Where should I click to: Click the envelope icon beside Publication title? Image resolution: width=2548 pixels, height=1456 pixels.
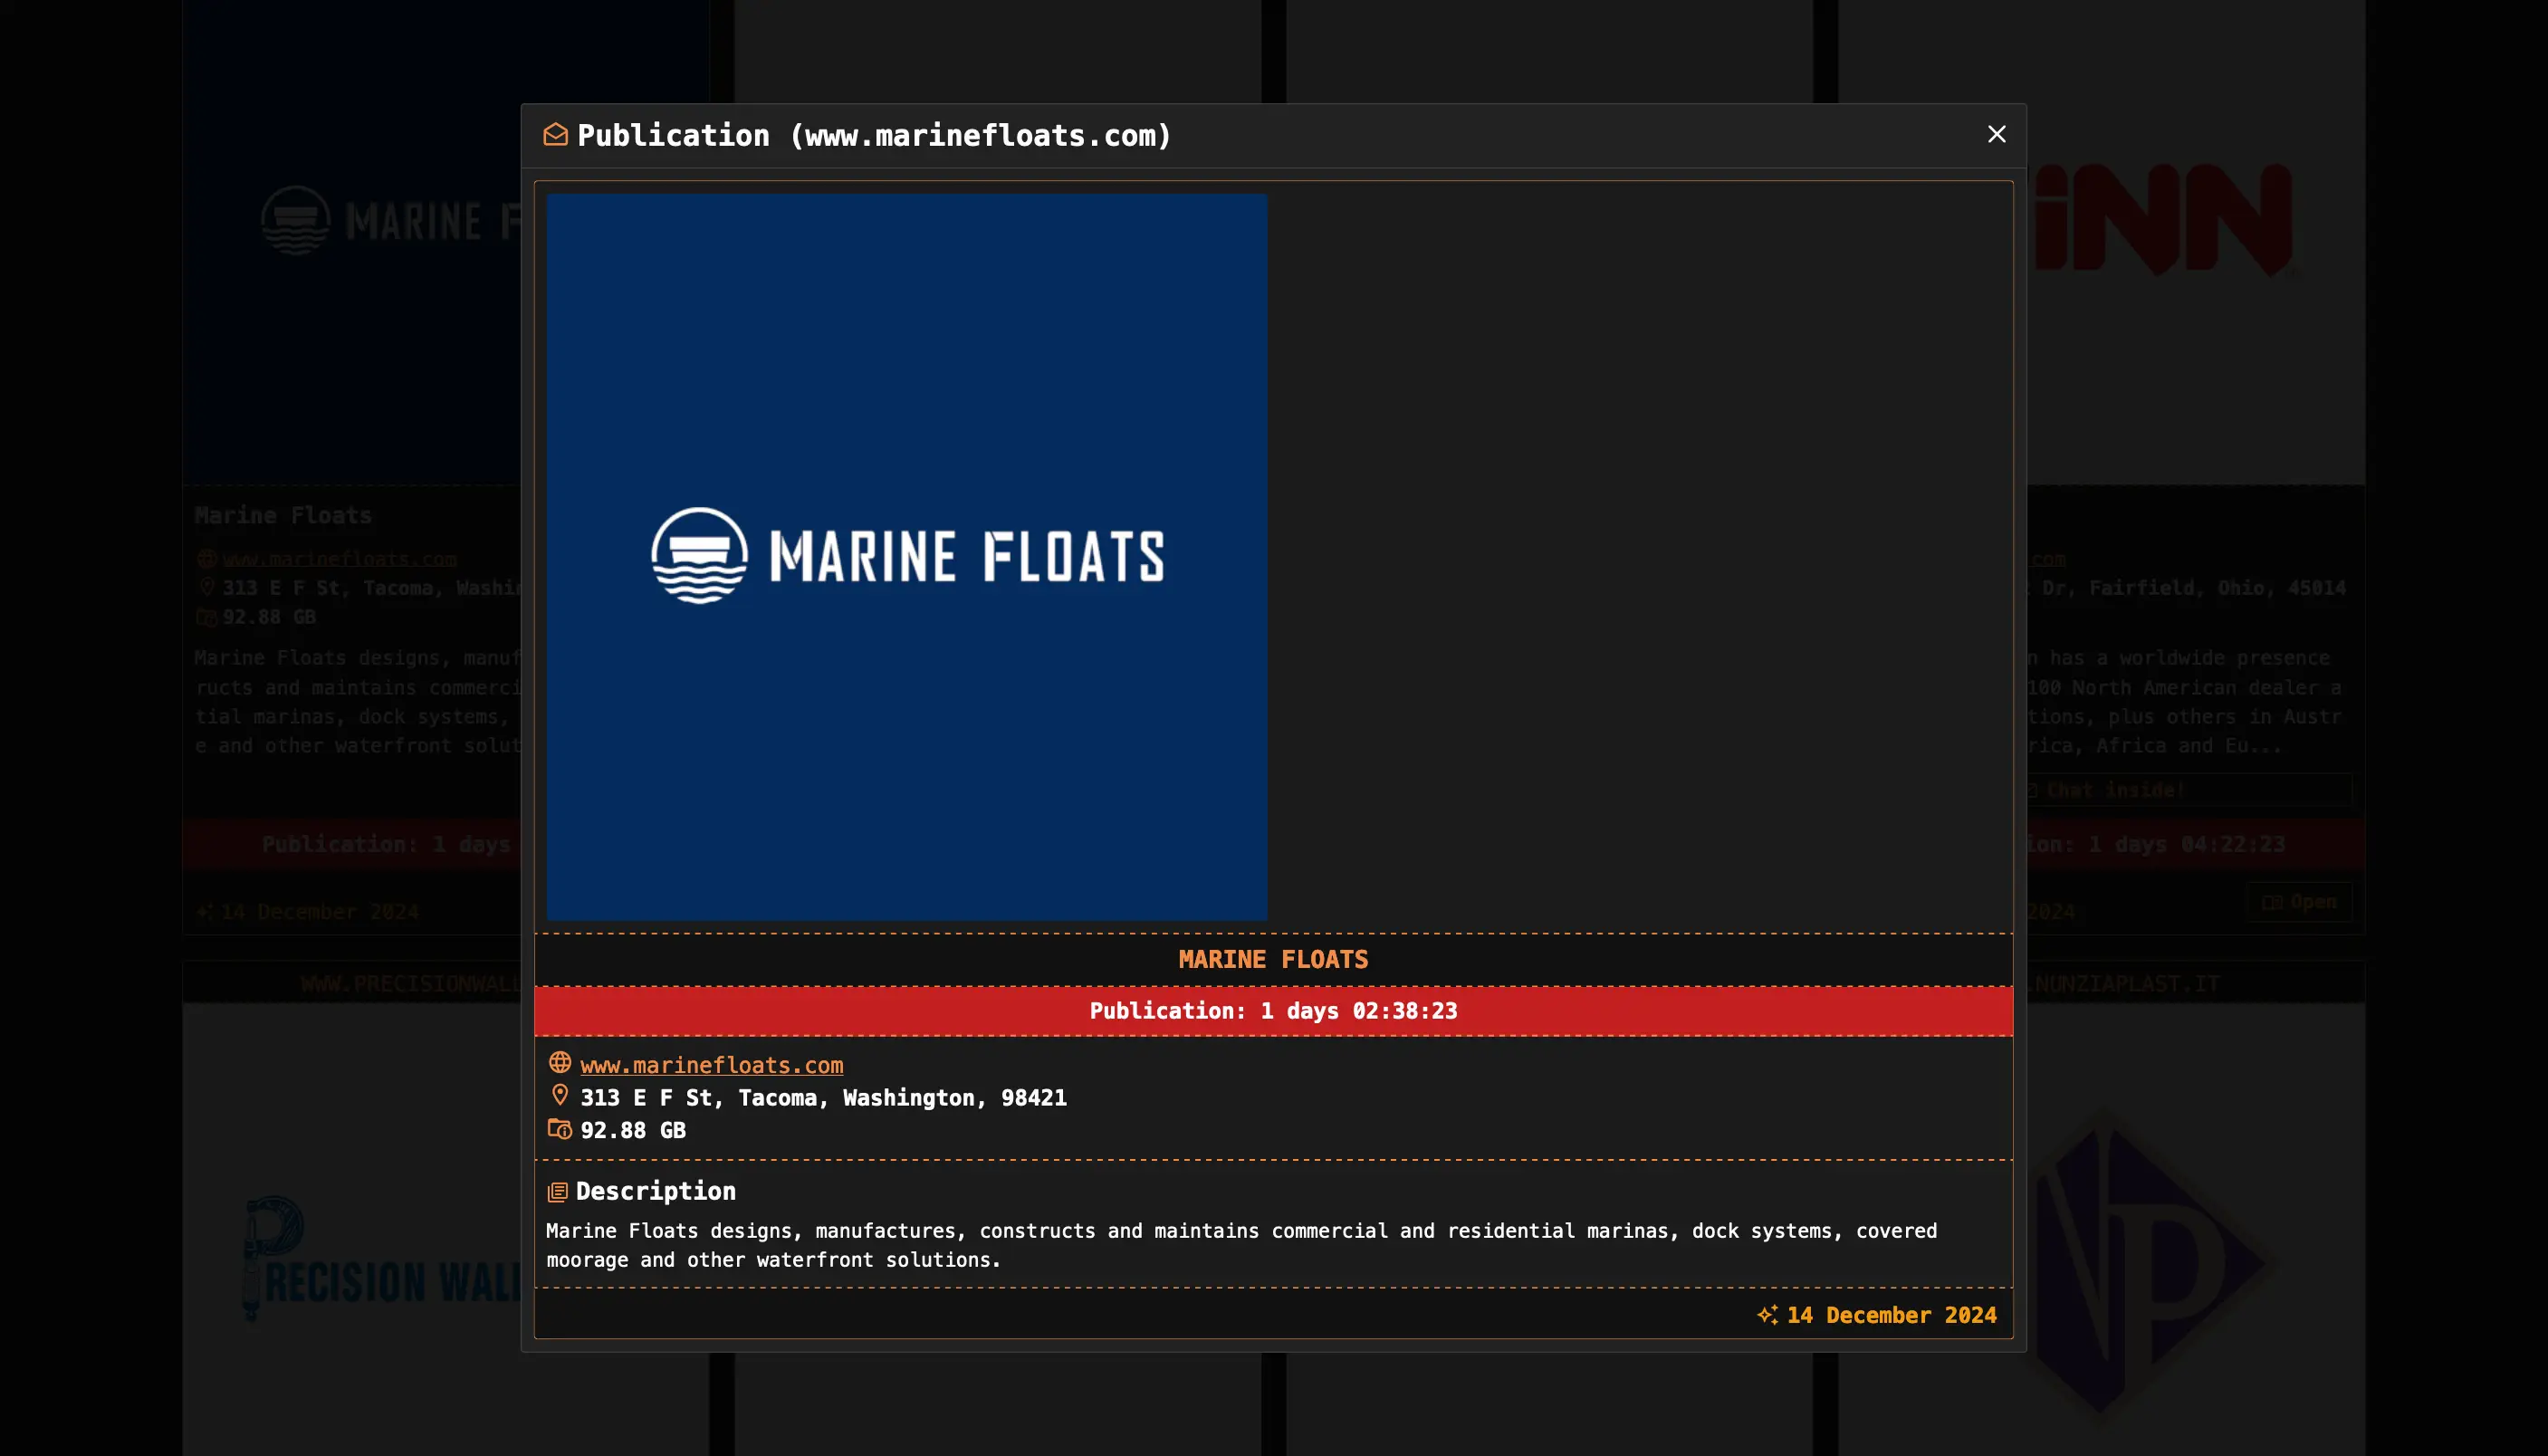(x=555, y=134)
